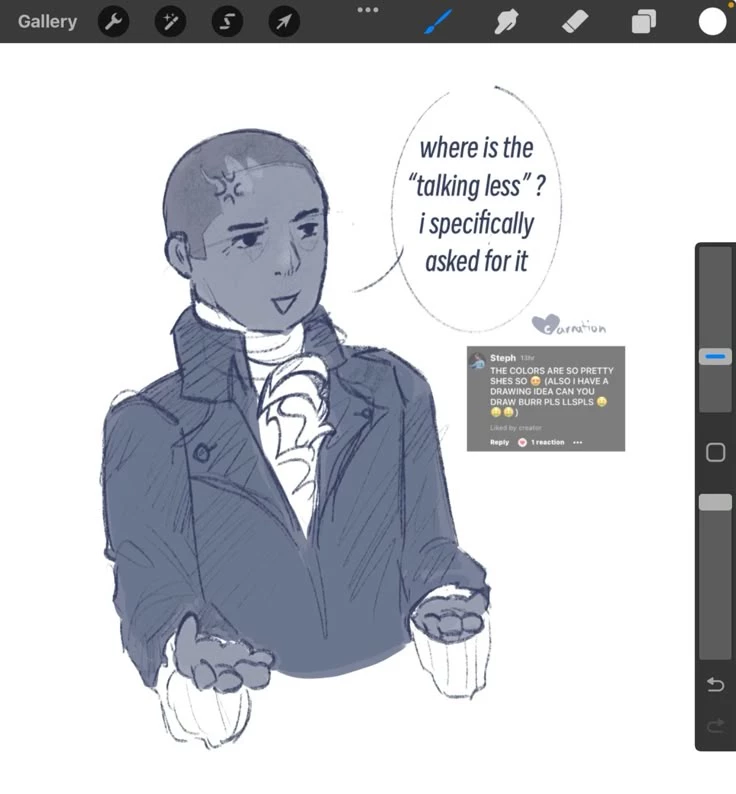Adjust the brush opacity slider handle
The image size is (736, 794).
(715, 502)
